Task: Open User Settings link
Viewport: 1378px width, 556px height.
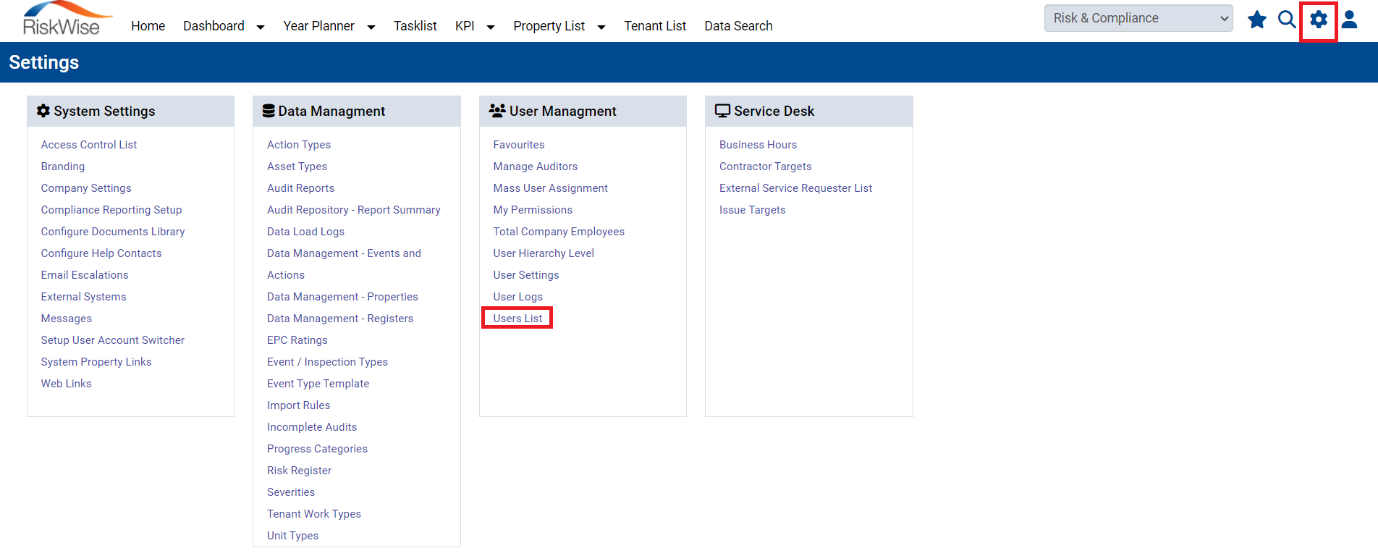Action: (526, 275)
